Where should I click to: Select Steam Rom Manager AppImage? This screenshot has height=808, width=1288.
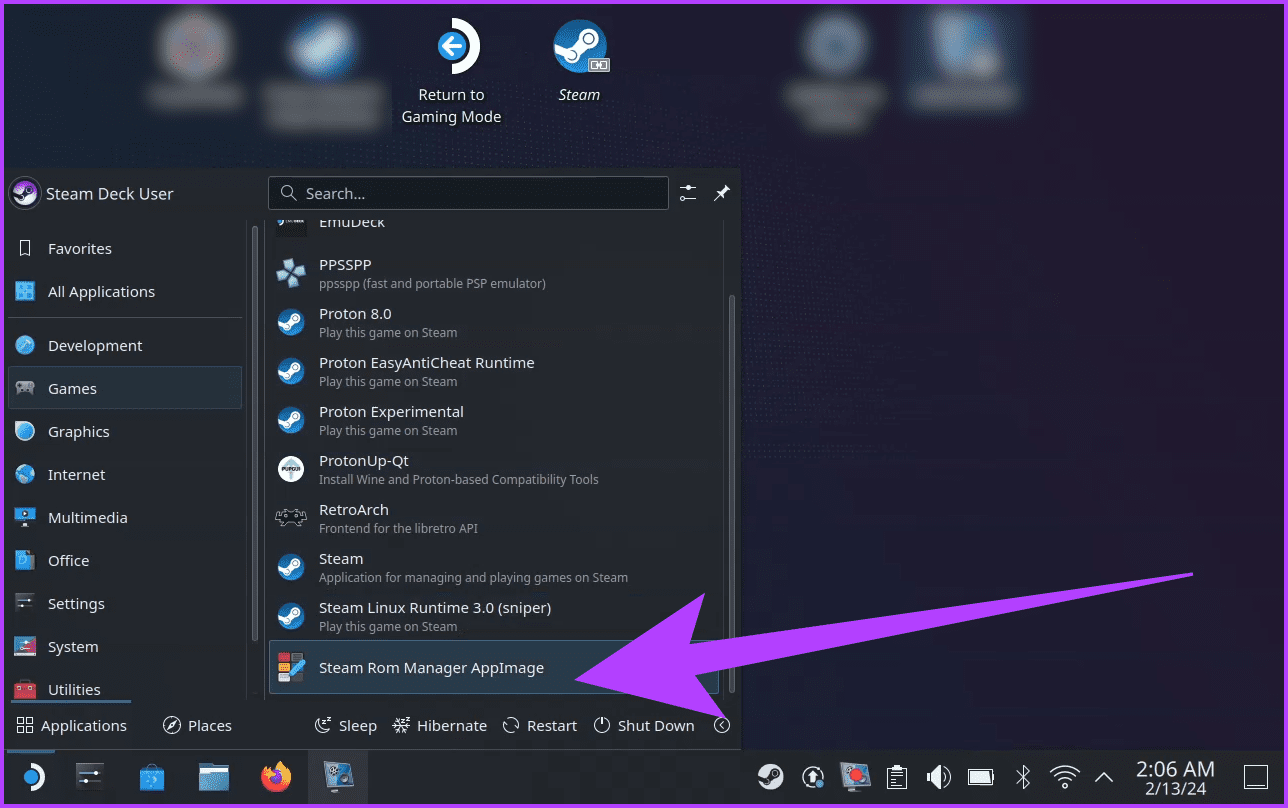pos(431,667)
